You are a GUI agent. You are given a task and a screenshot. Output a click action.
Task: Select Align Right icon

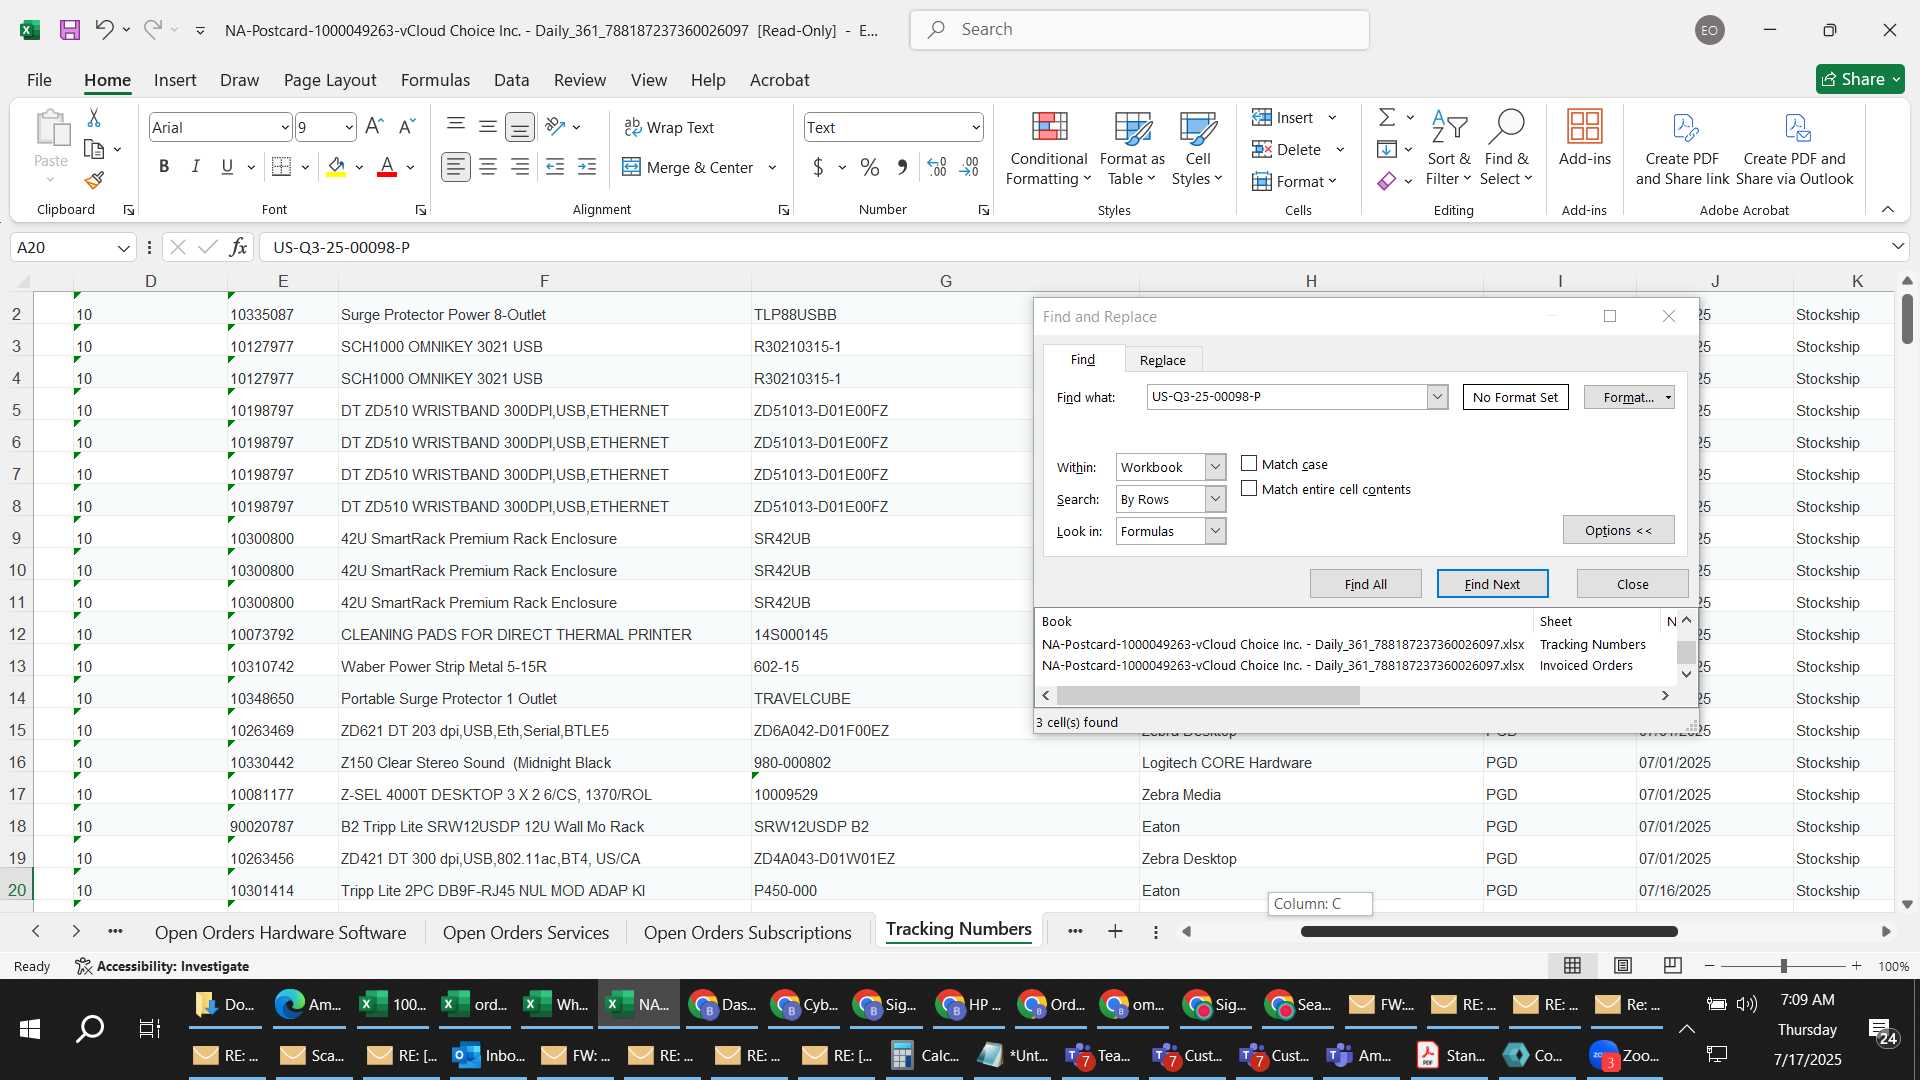520,167
